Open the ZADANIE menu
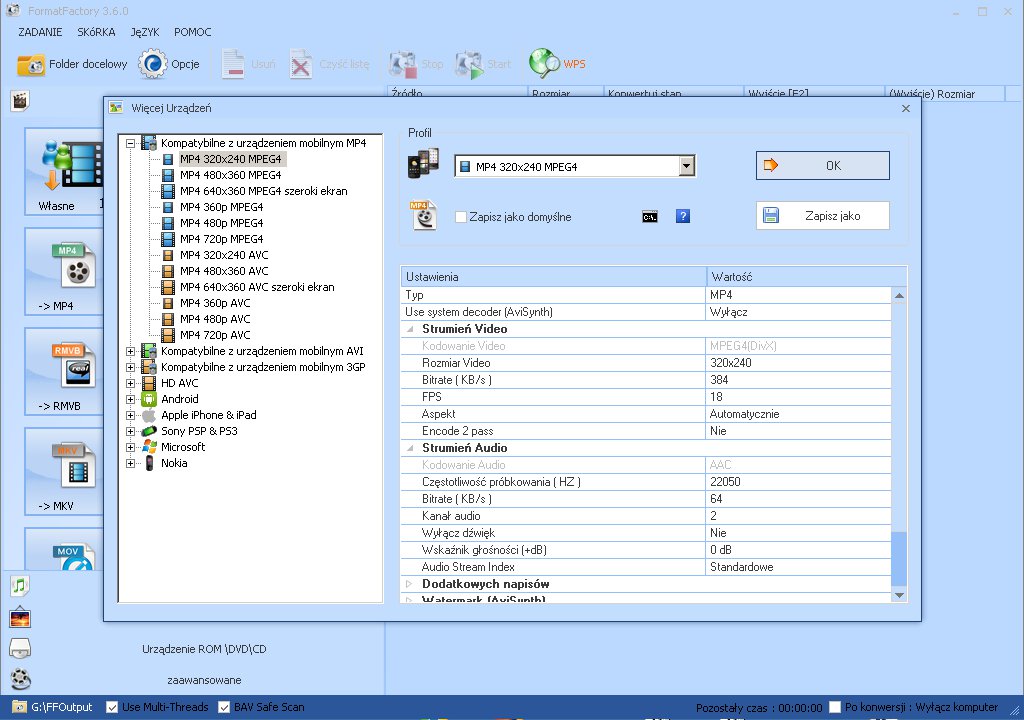Image resolution: width=1024 pixels, height=720 pixels. click(40, 32)
